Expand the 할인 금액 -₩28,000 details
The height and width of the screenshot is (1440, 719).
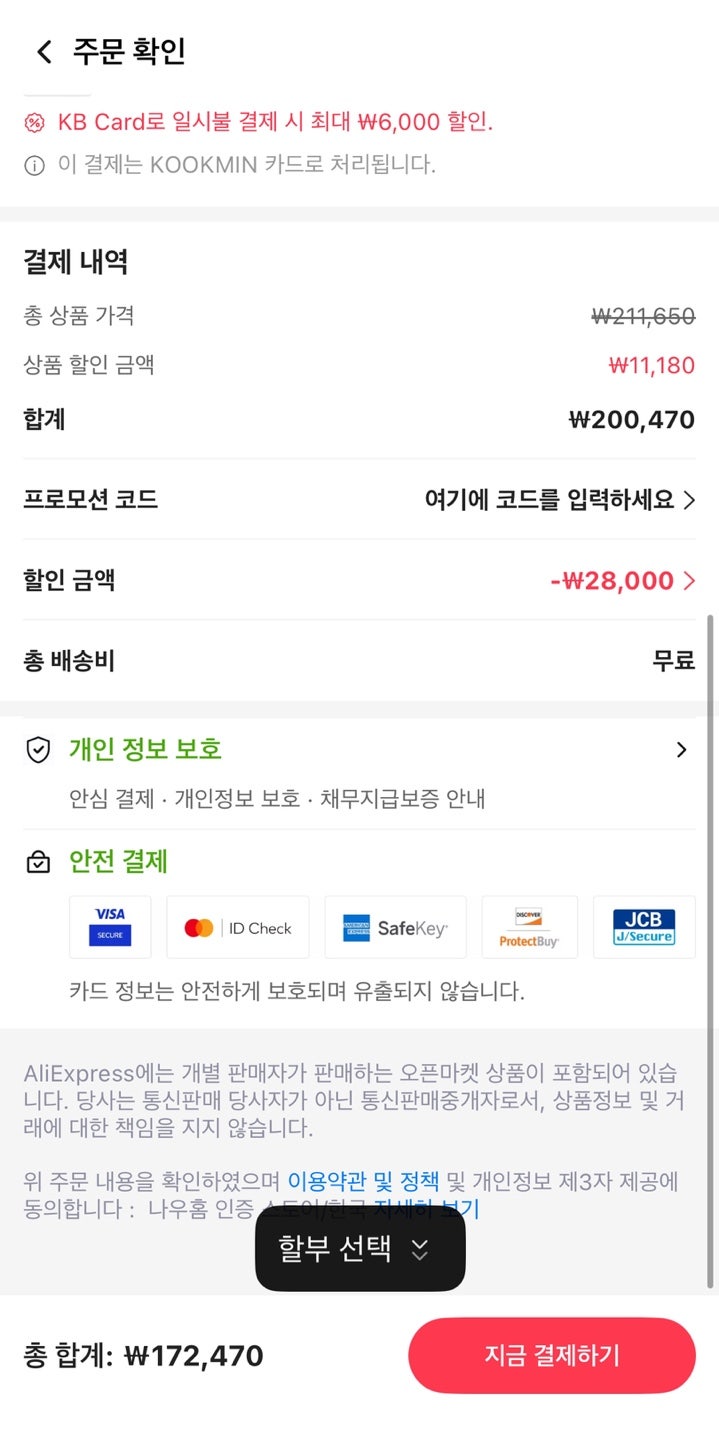point(622,580)
